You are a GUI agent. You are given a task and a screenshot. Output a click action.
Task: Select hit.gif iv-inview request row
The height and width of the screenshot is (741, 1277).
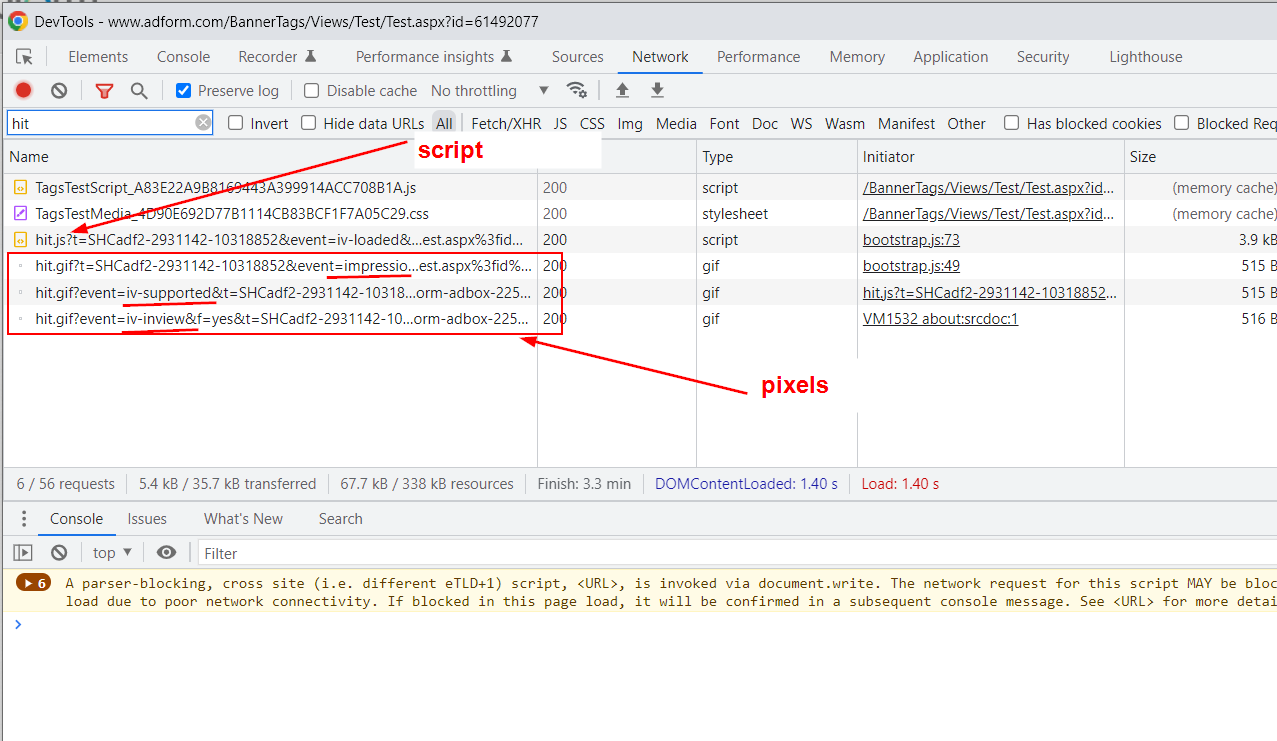(640, 319)
